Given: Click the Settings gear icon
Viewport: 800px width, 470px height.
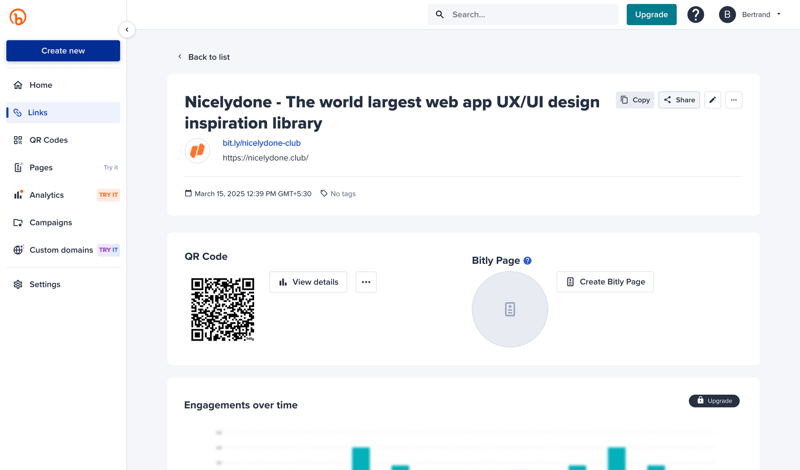Looking at the screenshot, I should point(18,284).
